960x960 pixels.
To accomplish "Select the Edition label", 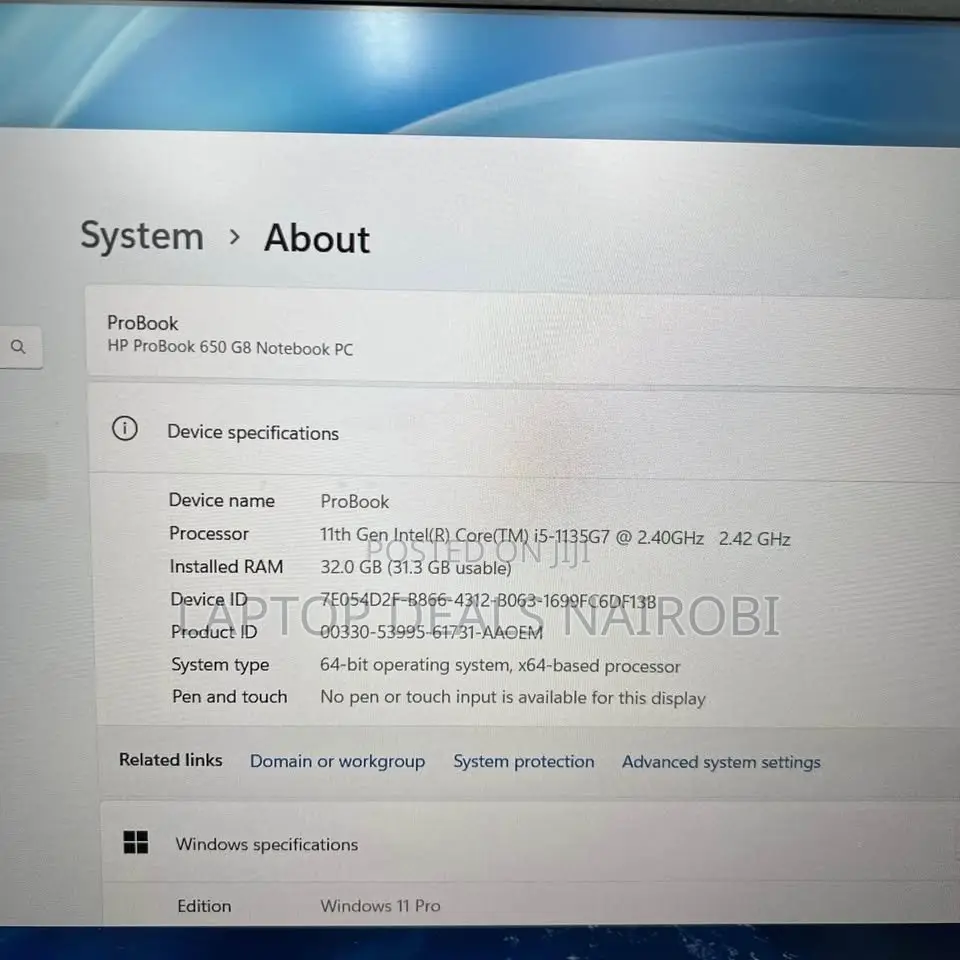I will pyautogui.click(x=204, y=906).
